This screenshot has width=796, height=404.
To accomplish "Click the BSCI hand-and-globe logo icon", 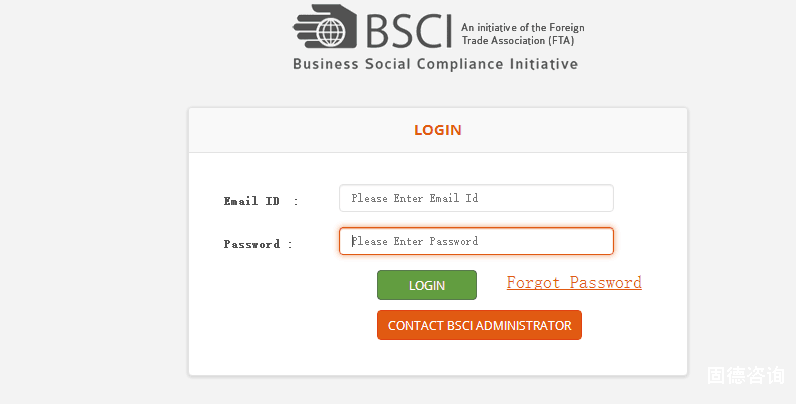I will click(x=325, y=27).
